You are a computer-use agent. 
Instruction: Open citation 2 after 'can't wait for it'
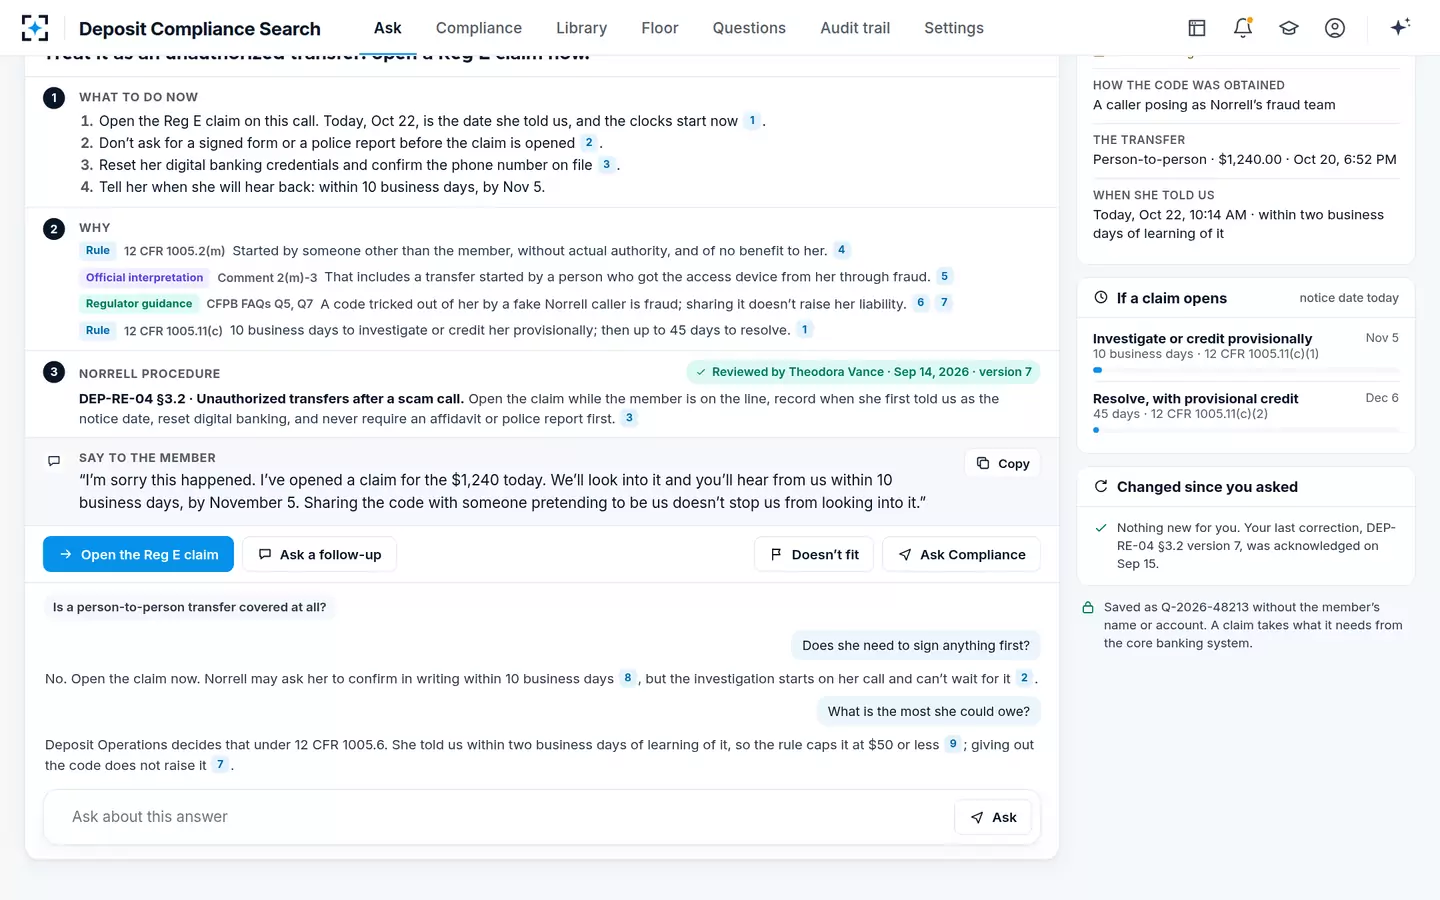click(x=1024, y=678)
